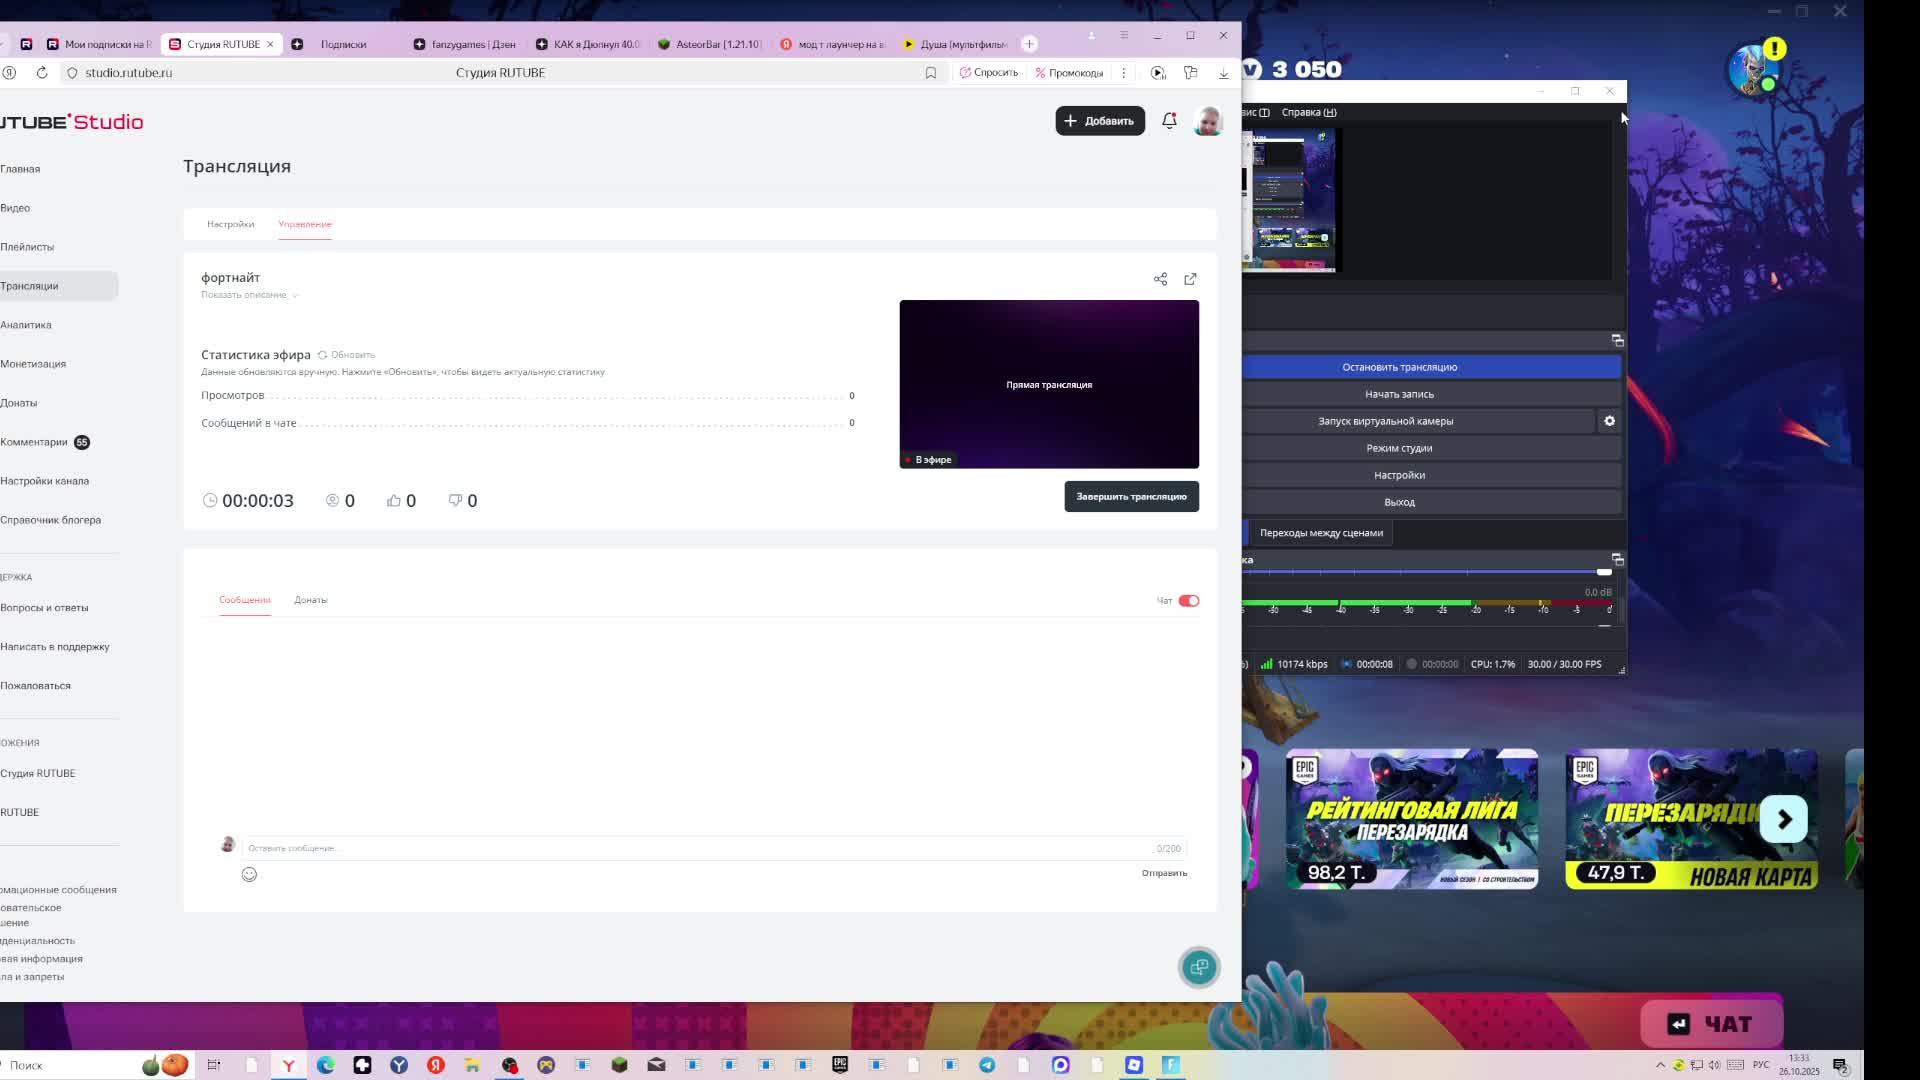Screen dimensions: 1920x1080
Task: Click the OBS controls dock pop-out icon
Action: (x=1617, y=341)
